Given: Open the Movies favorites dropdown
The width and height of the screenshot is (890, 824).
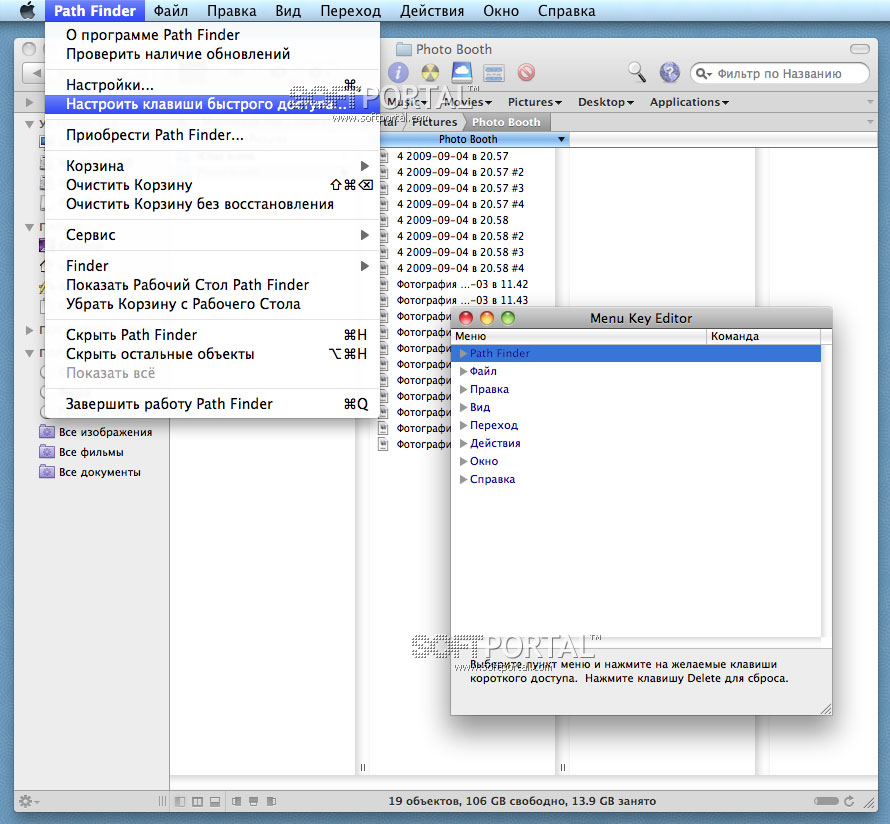Looking at the screenshot, I should click(x=468, y=102).
